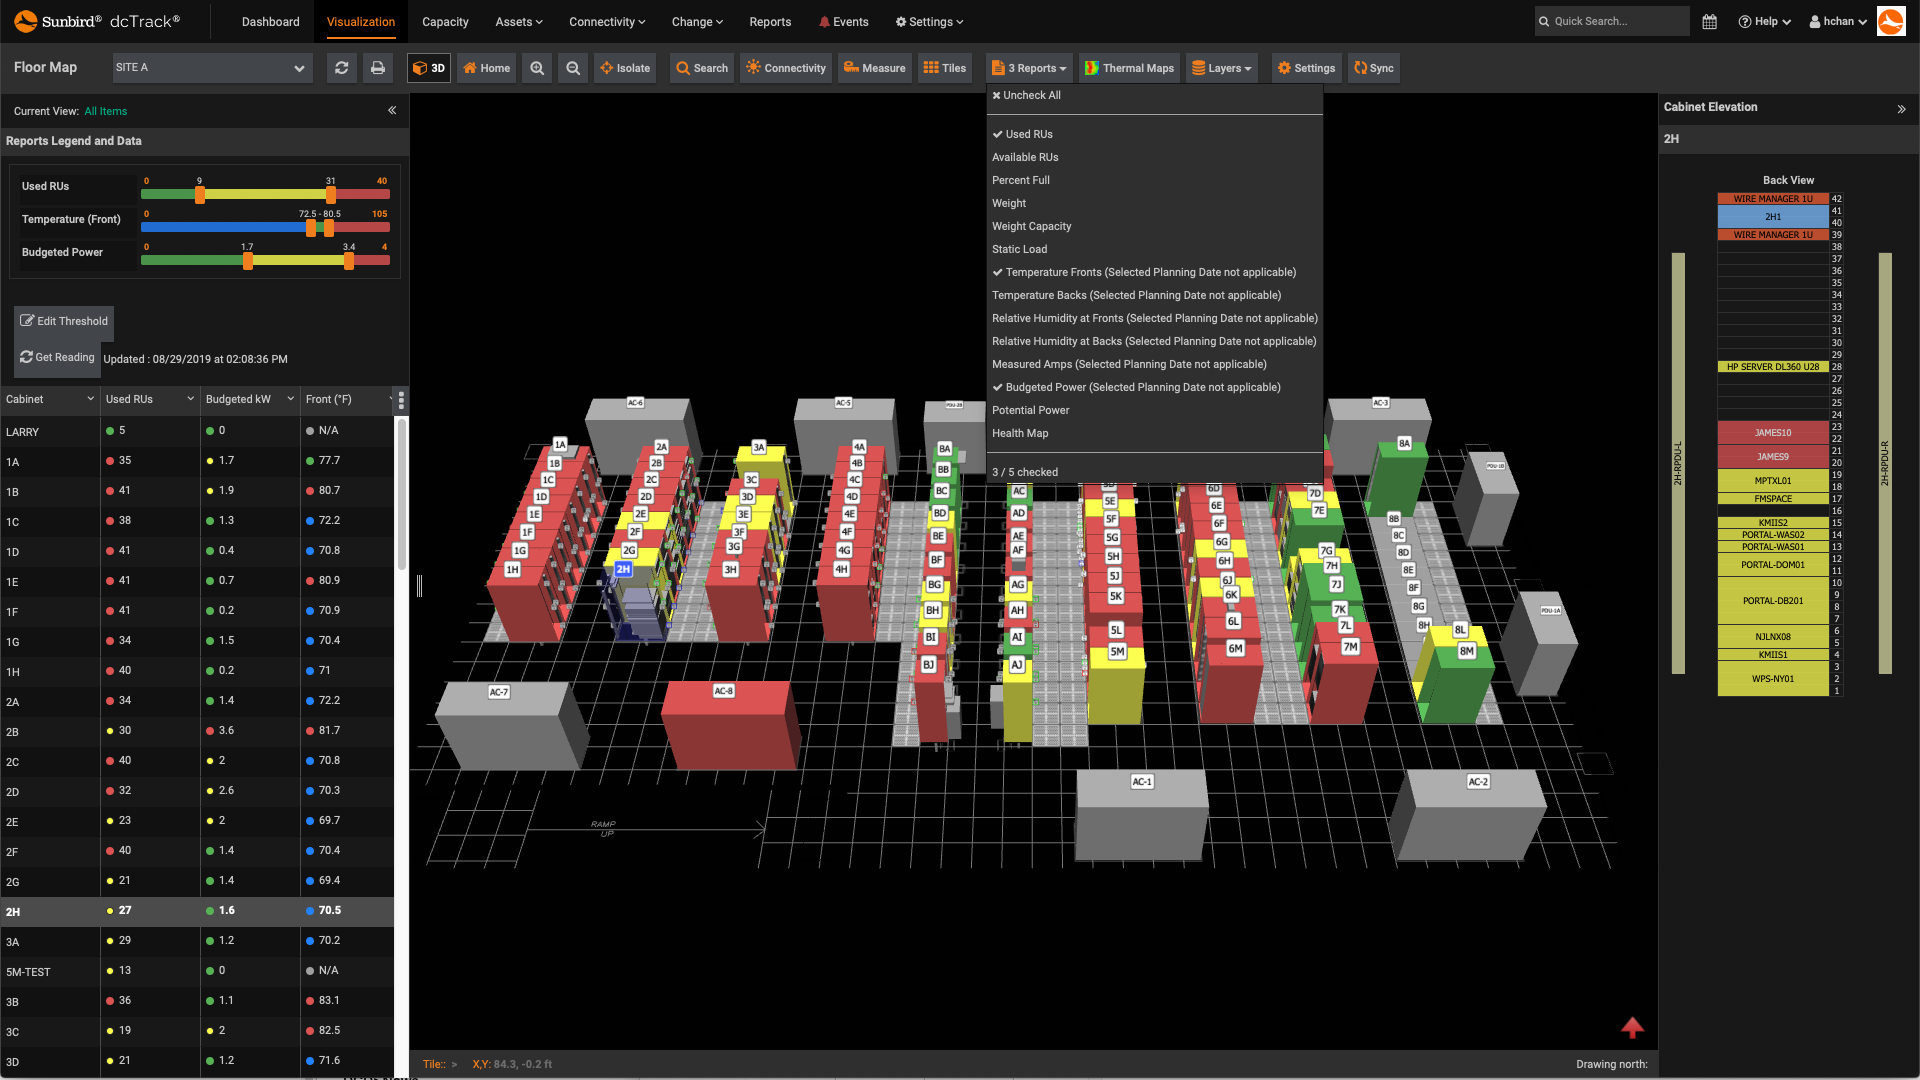Click the Sync button
Image resolution: width=1920 pixels, height=1080 pixels.
point(1374,68)
